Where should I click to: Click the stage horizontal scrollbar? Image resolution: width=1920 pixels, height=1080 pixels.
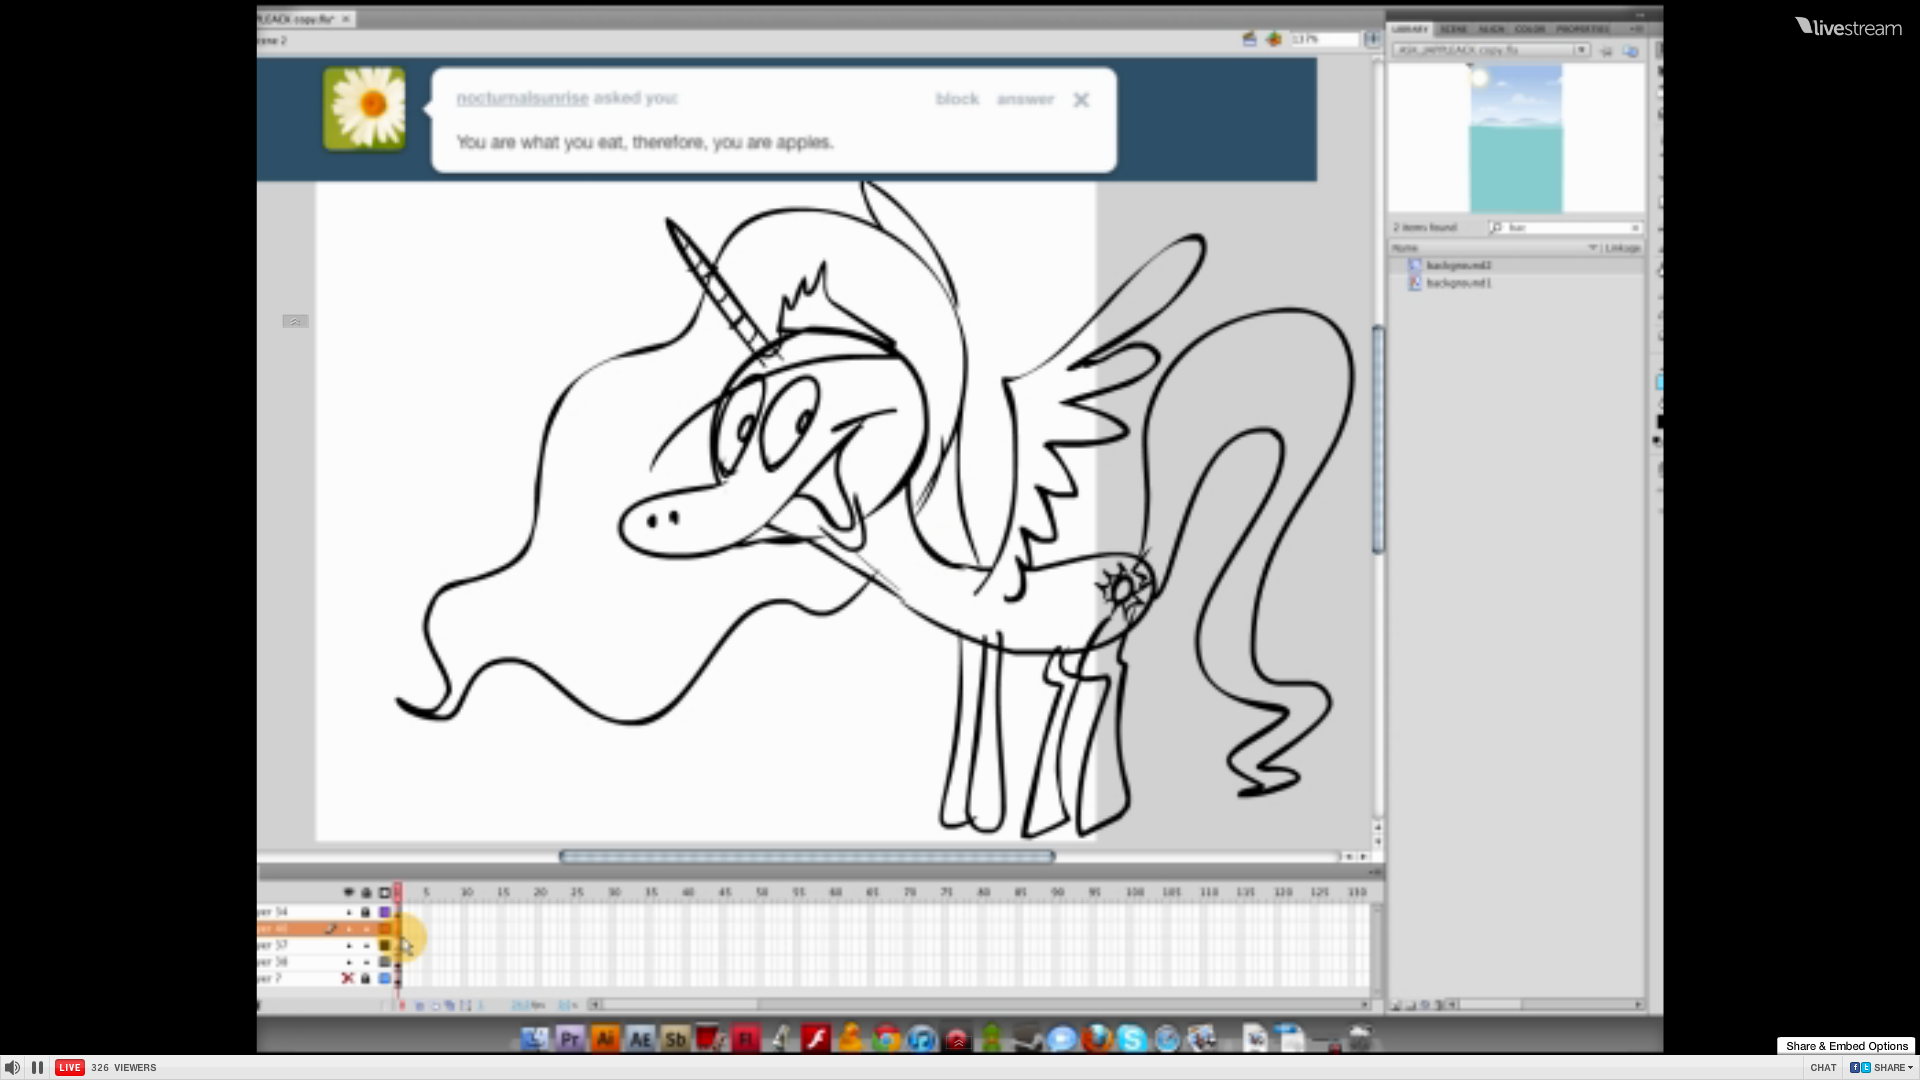pos(806,856)
